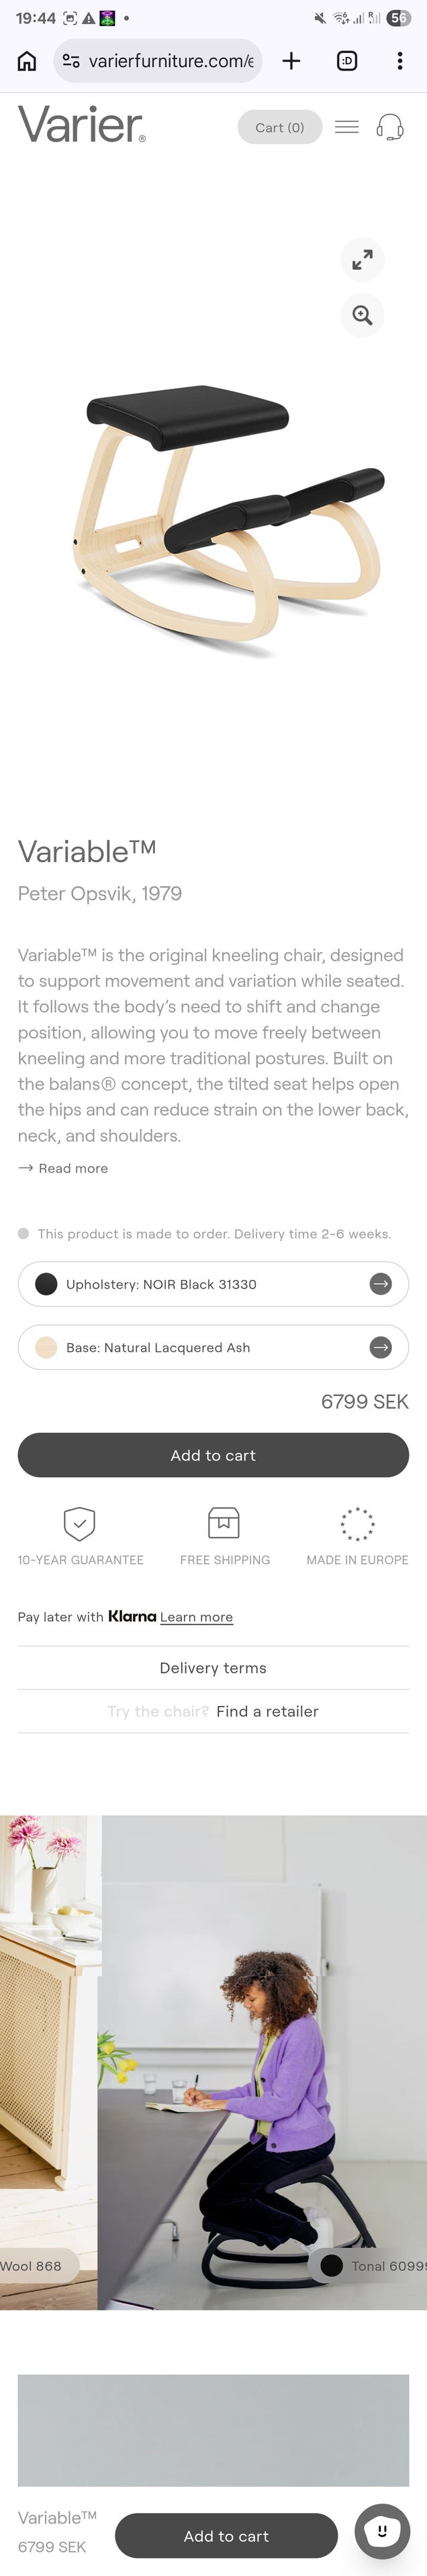Open the browser three-dot menu
The height and width of the screenshot is (2576, 427).
point(400,61)
